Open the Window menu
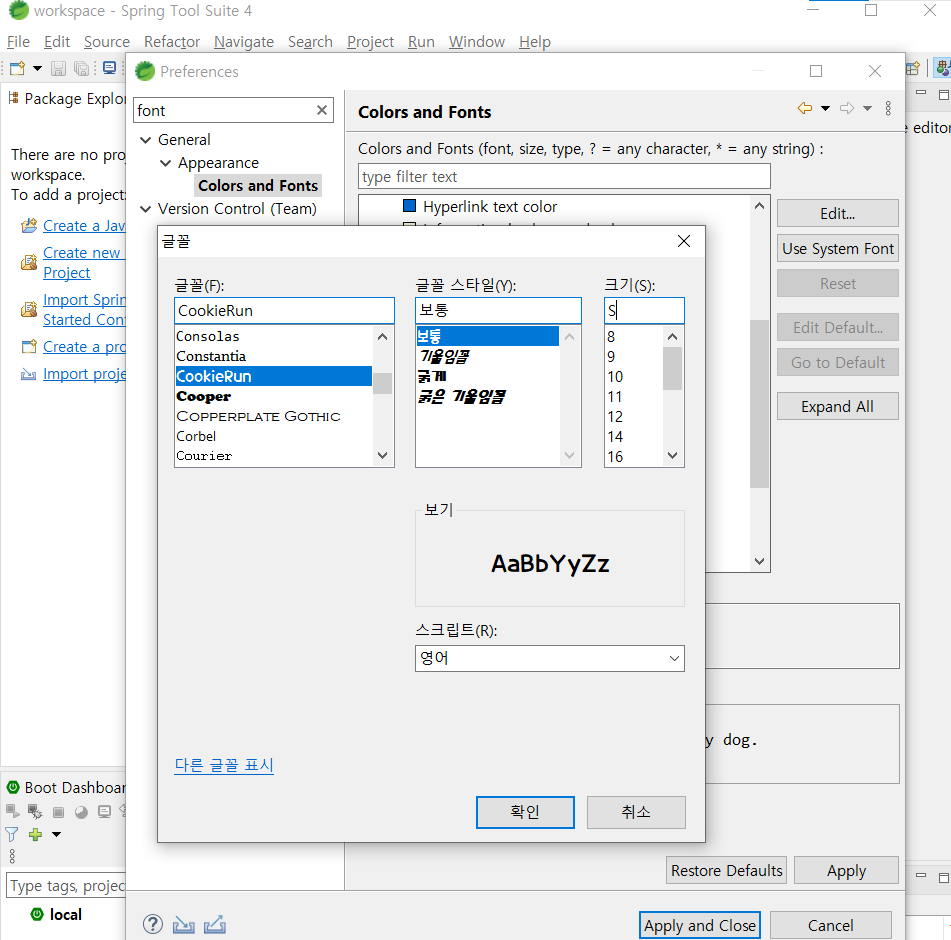The width and height of the screenshot is (951, 940). [x=477, y=42]
